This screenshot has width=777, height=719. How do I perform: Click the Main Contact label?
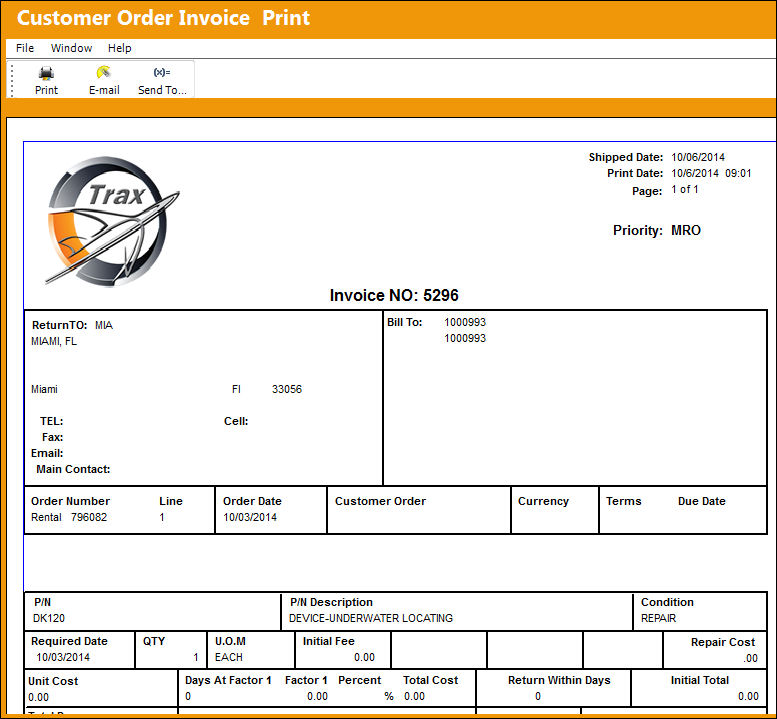coord(73,470)
